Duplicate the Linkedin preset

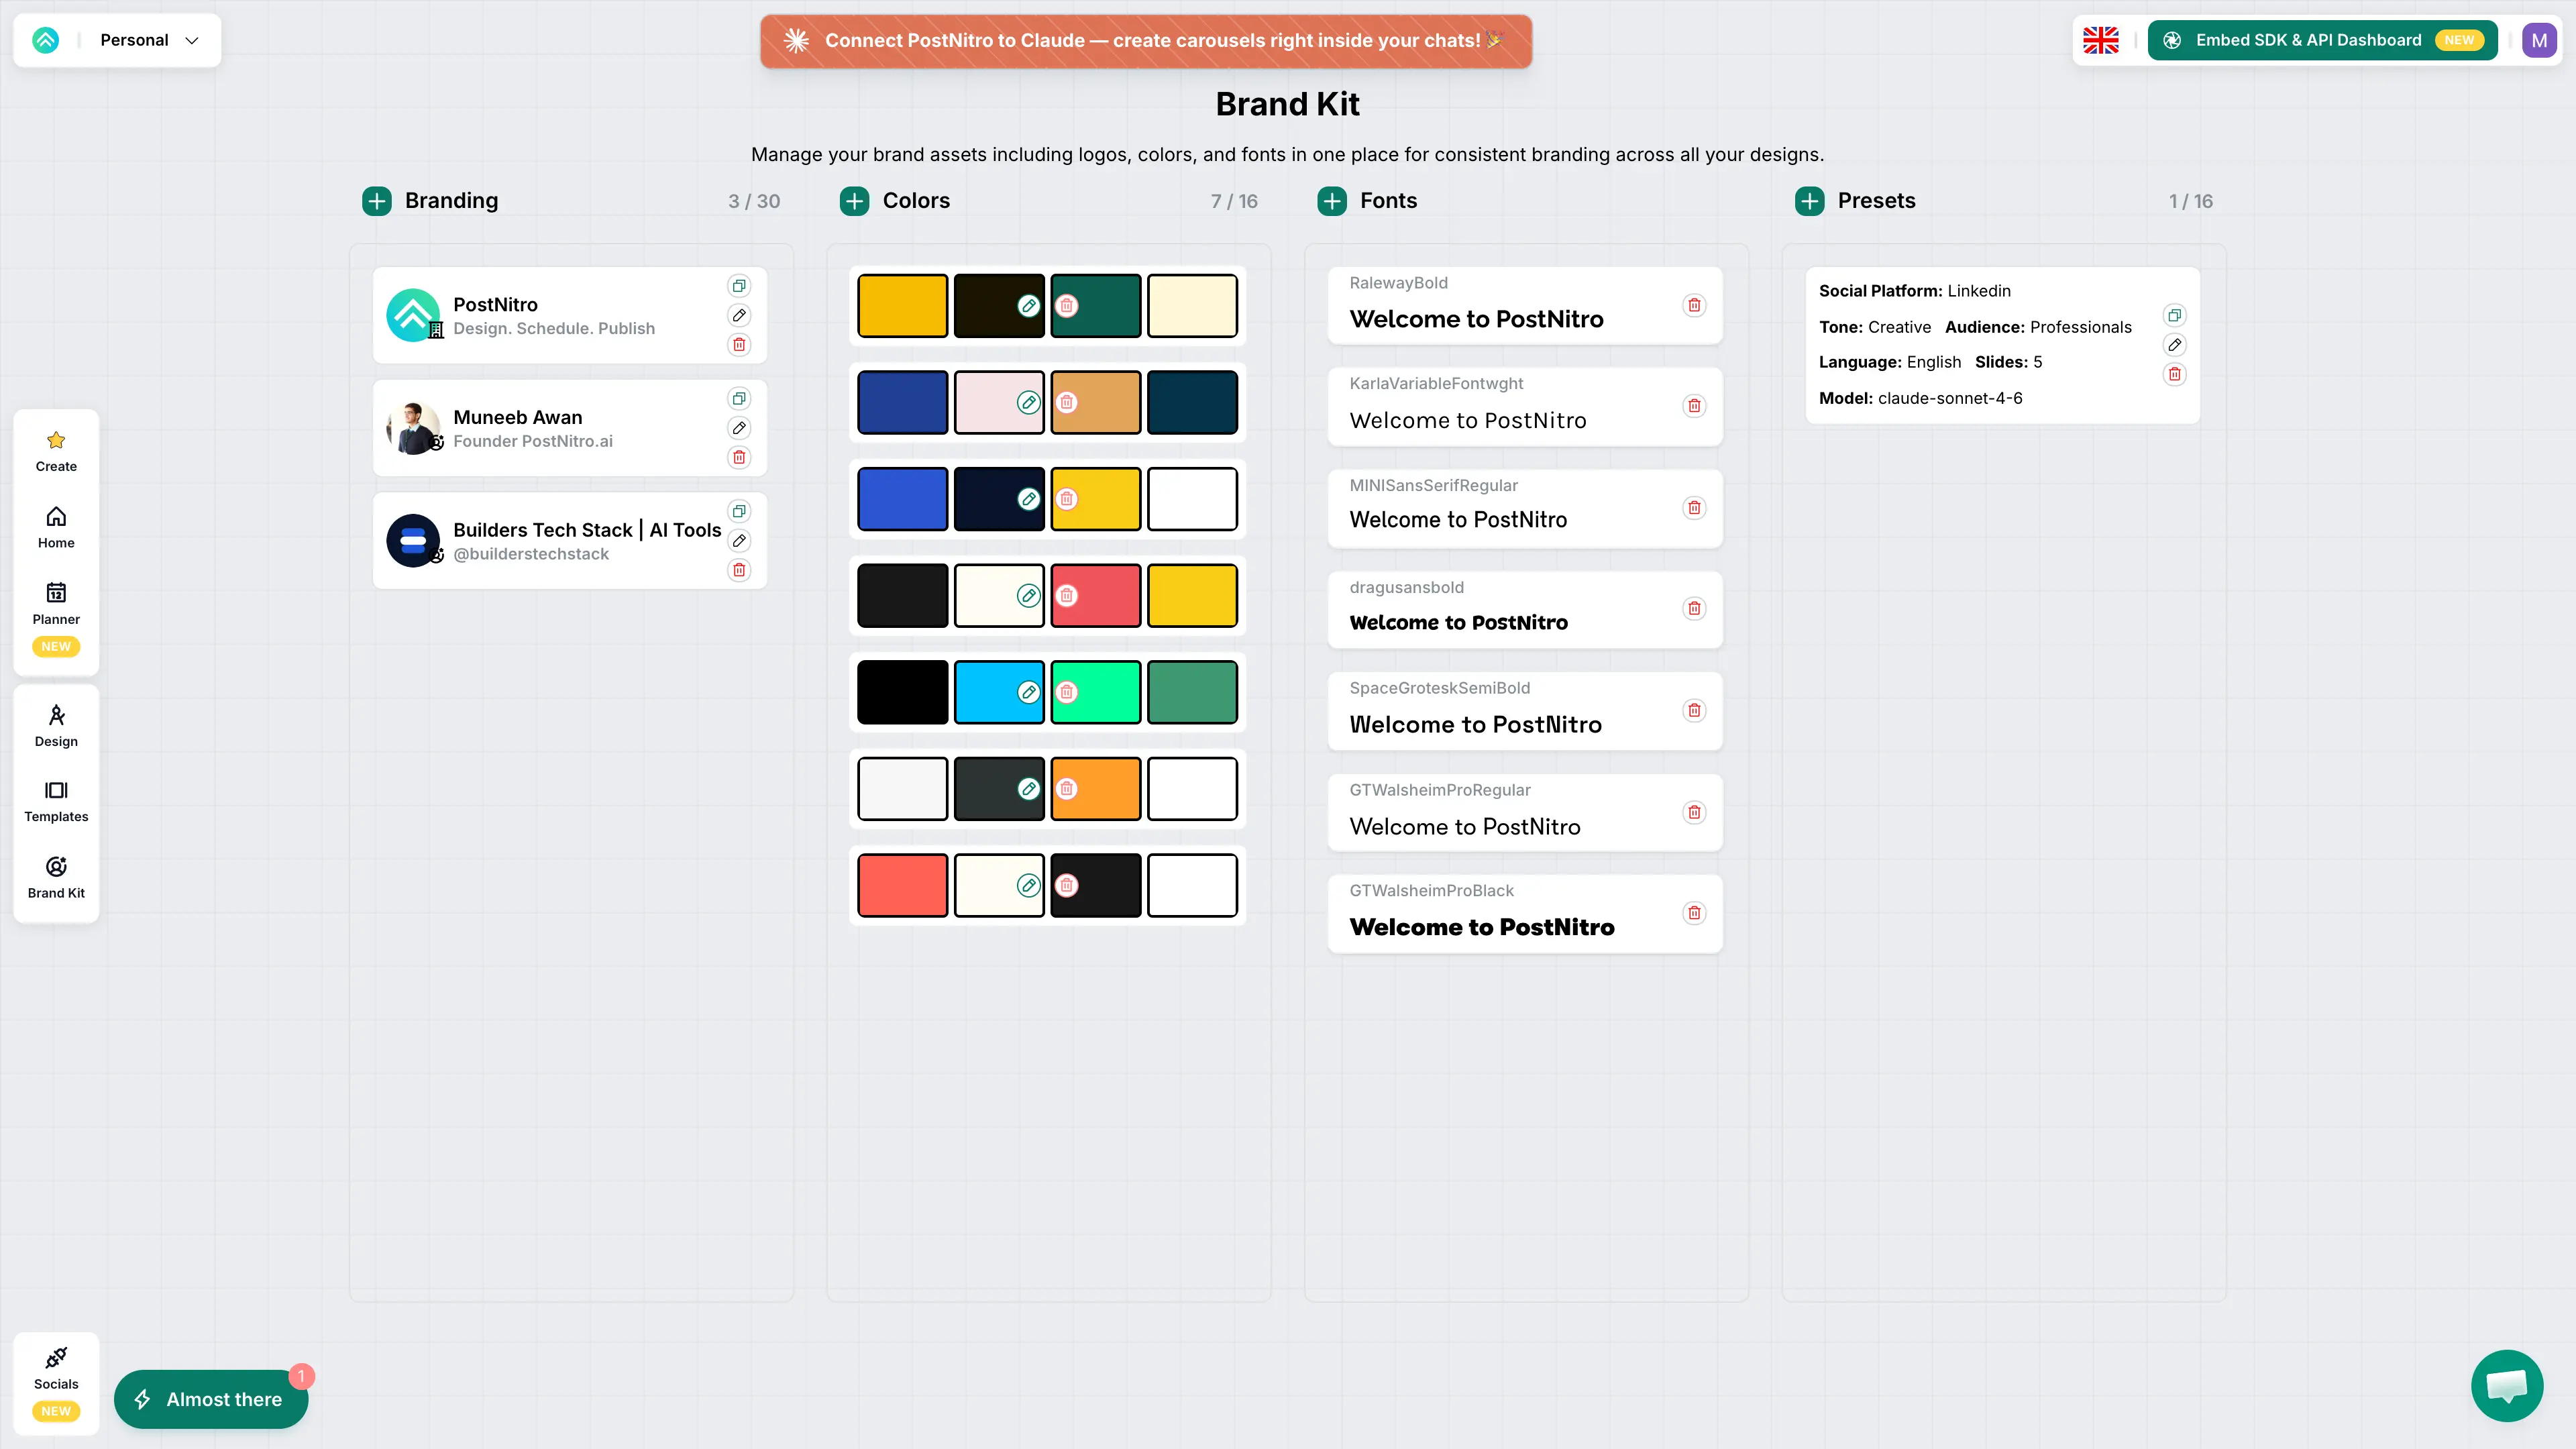click(2174, 316)
